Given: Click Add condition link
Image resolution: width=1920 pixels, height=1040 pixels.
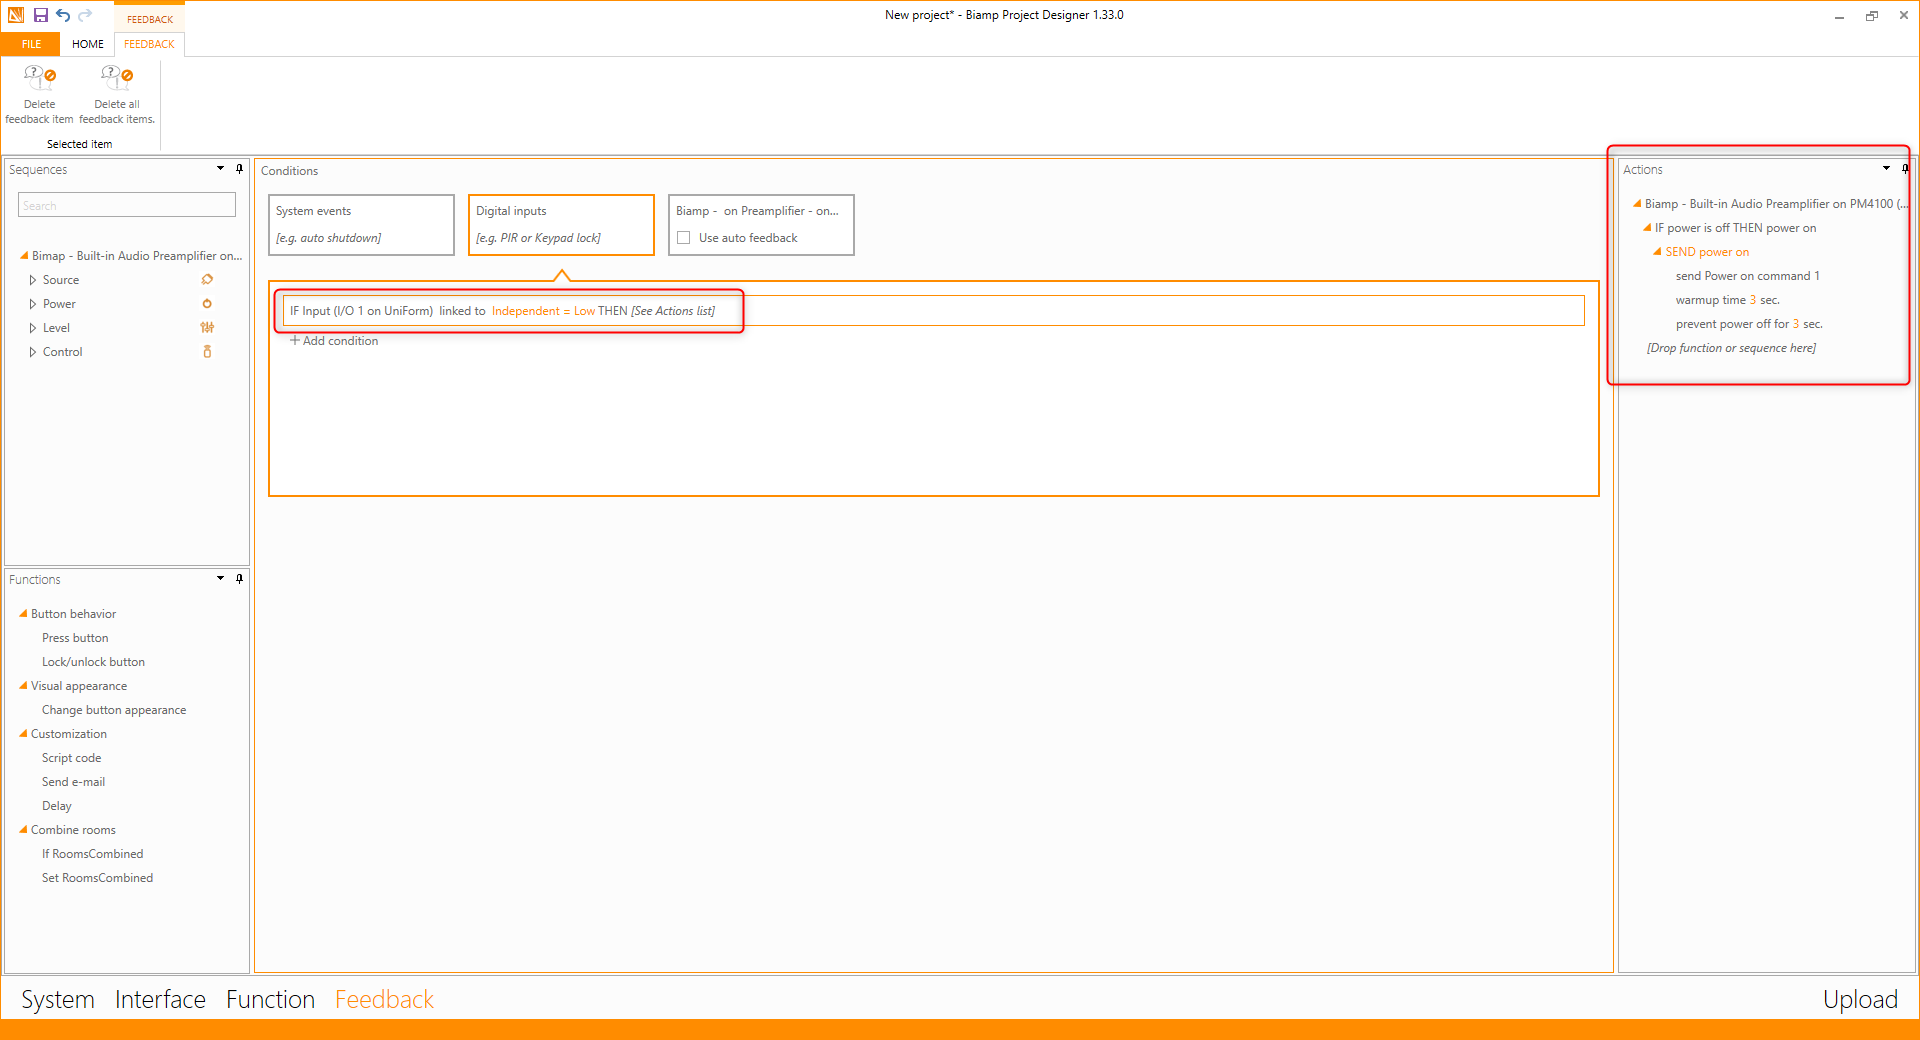Looking at the screenshot, I should 334,341.
